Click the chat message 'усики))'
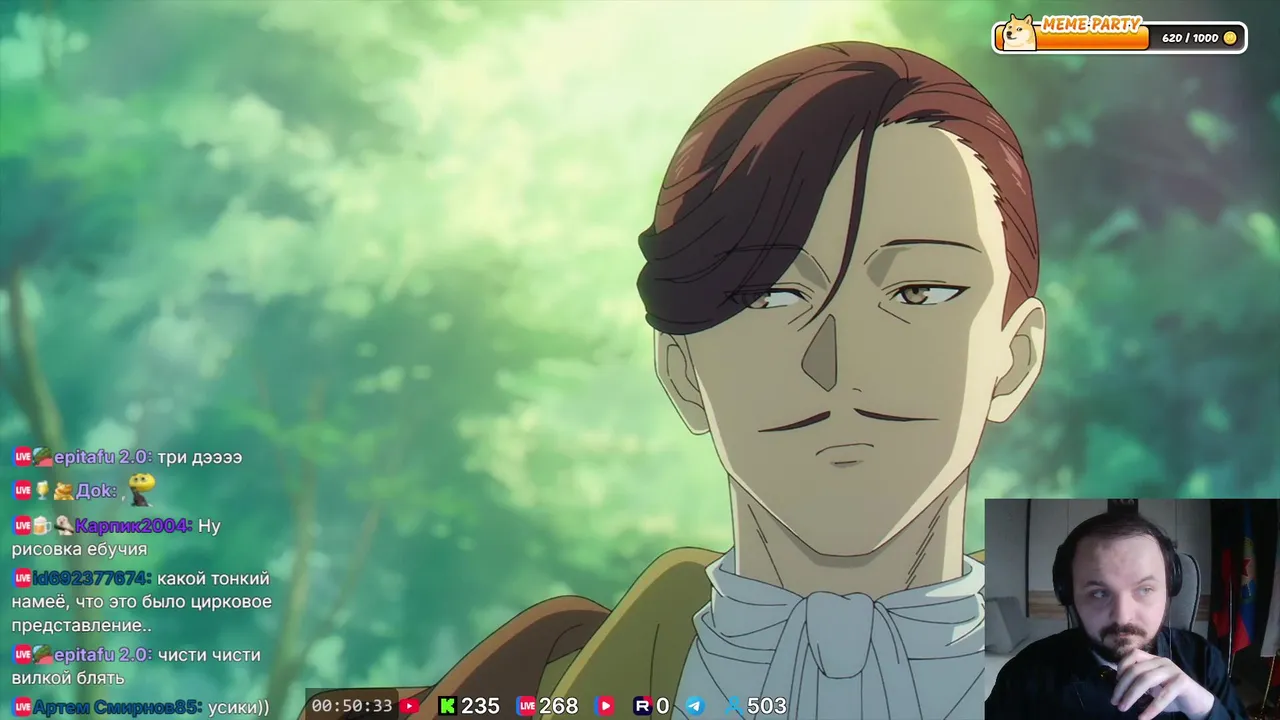The width and height of the screenshot is (1280, 720). tap(238, 707)
